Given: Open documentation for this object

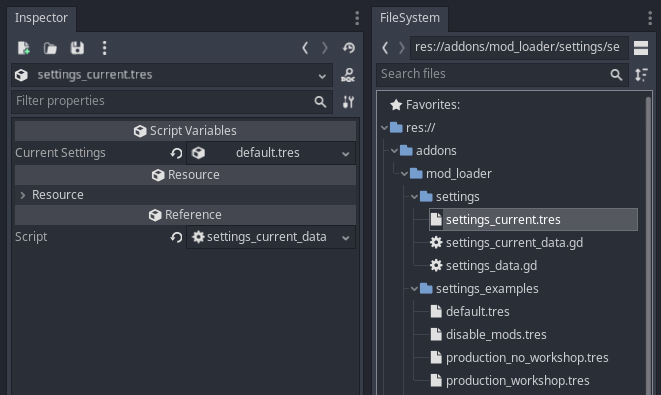Looking at the screenshot, I should click(x=348, y=75).
